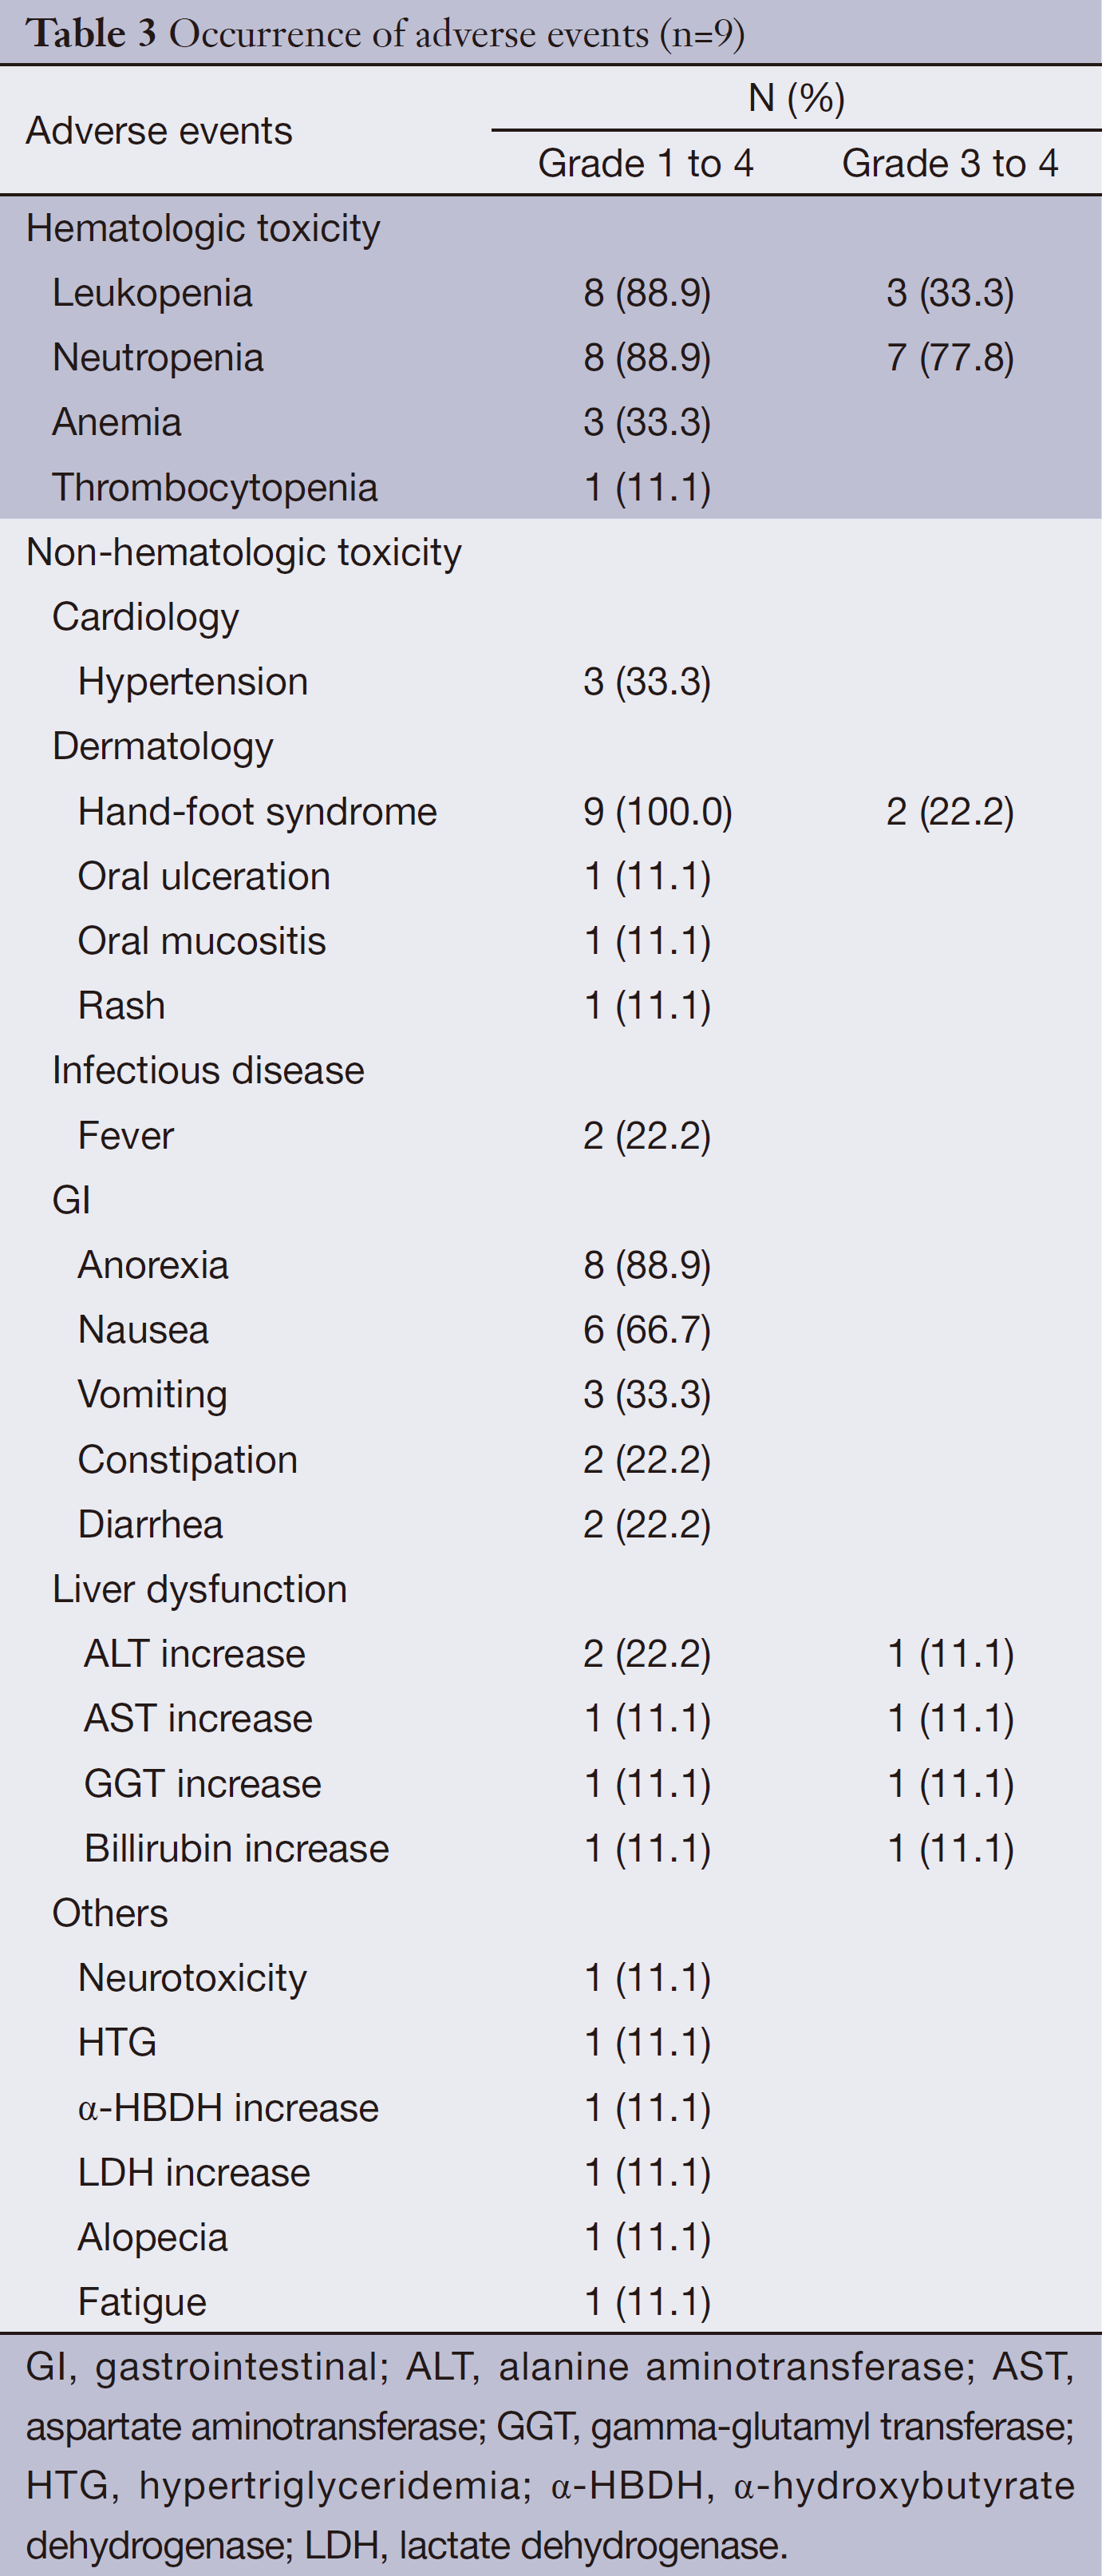Select the Infectious disease subheading
Image resolution: width=1102 pixels, height=2576 pixels.
[x=208, y=1071]
